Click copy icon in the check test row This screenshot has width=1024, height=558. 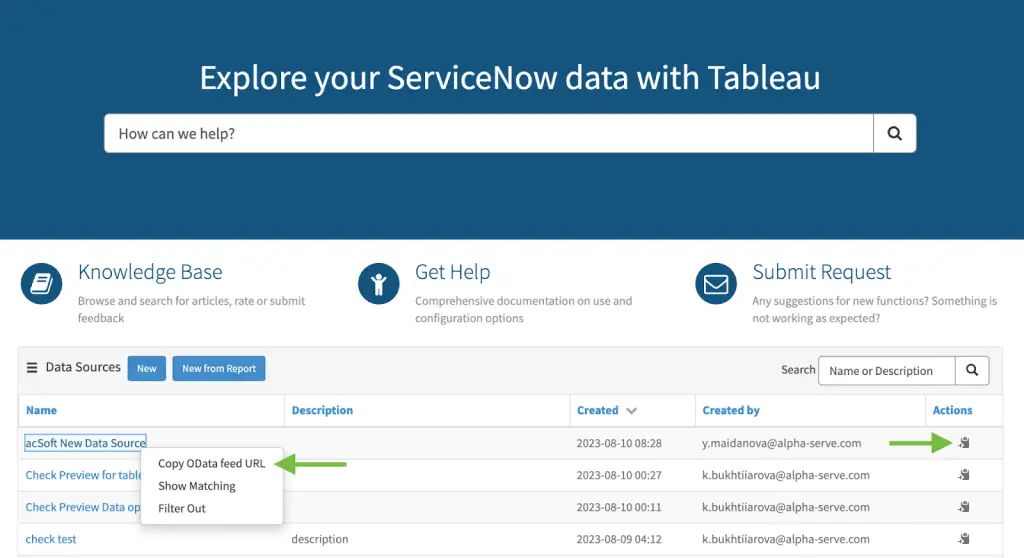tap(964, 539)
